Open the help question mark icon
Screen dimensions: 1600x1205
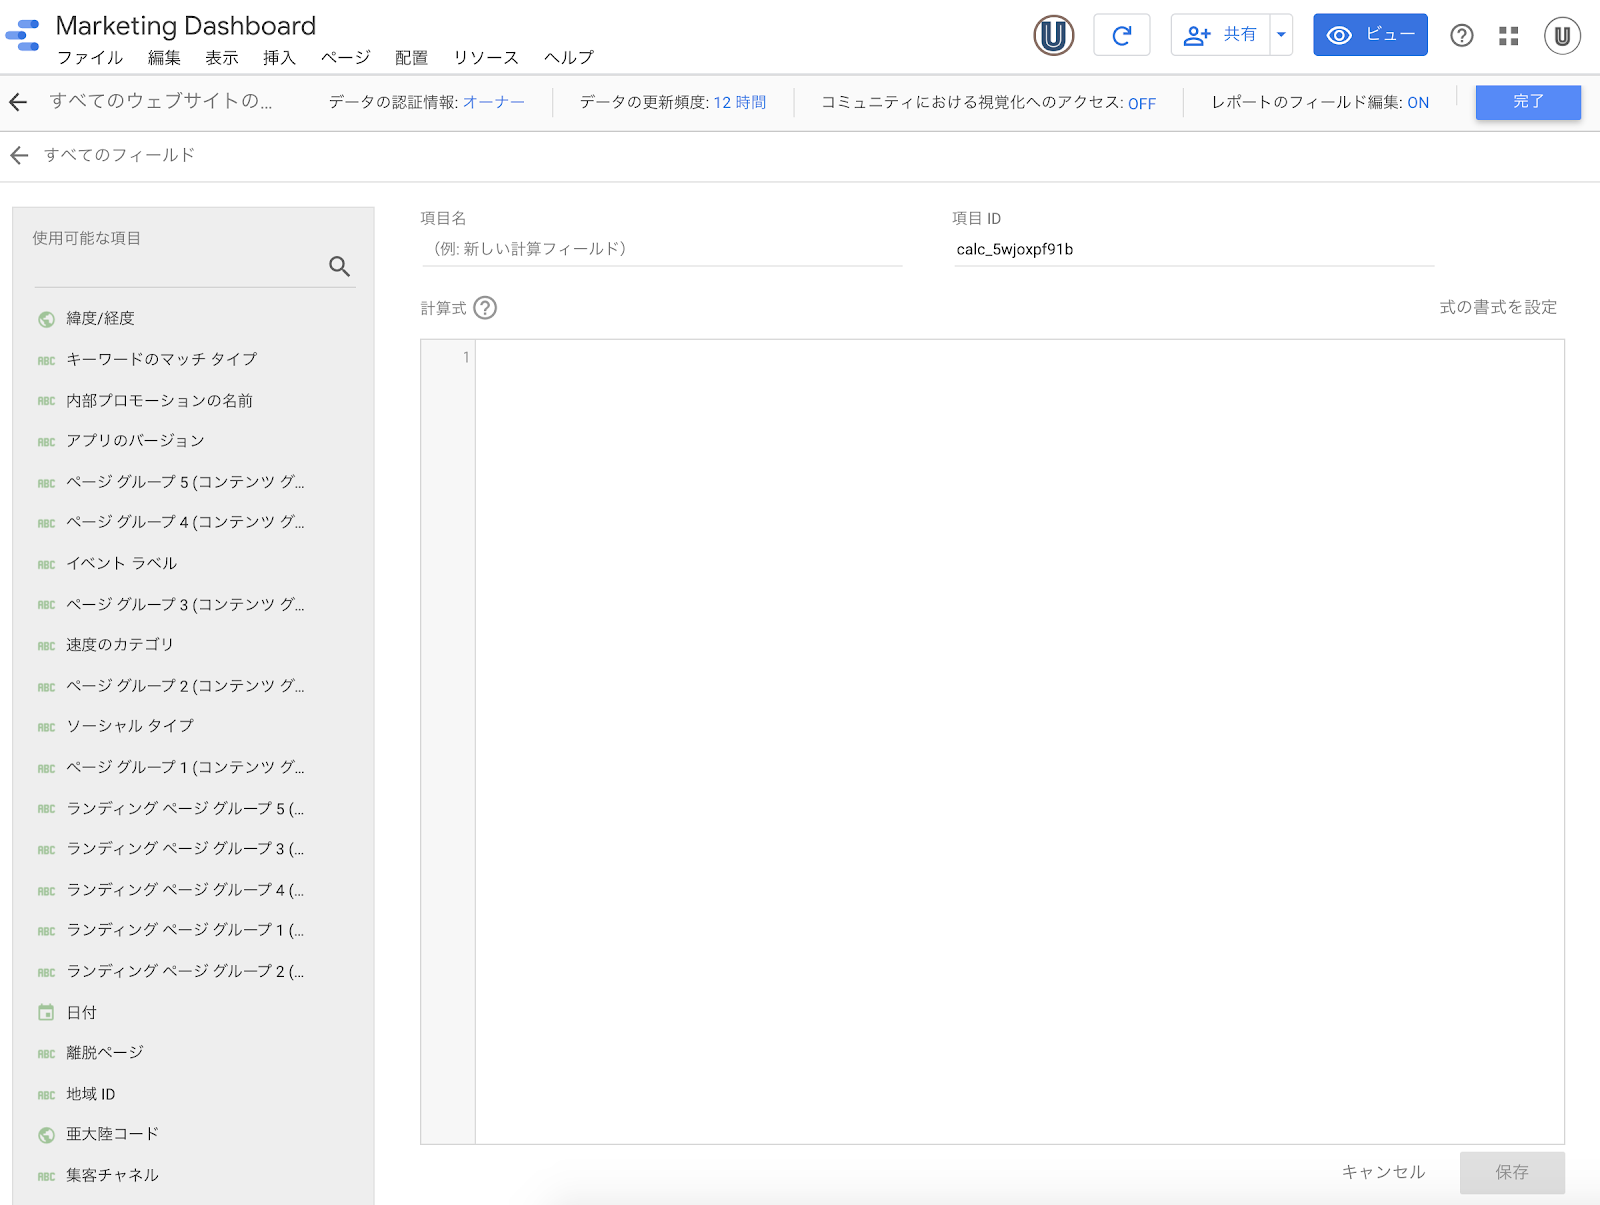point(1461,36)
